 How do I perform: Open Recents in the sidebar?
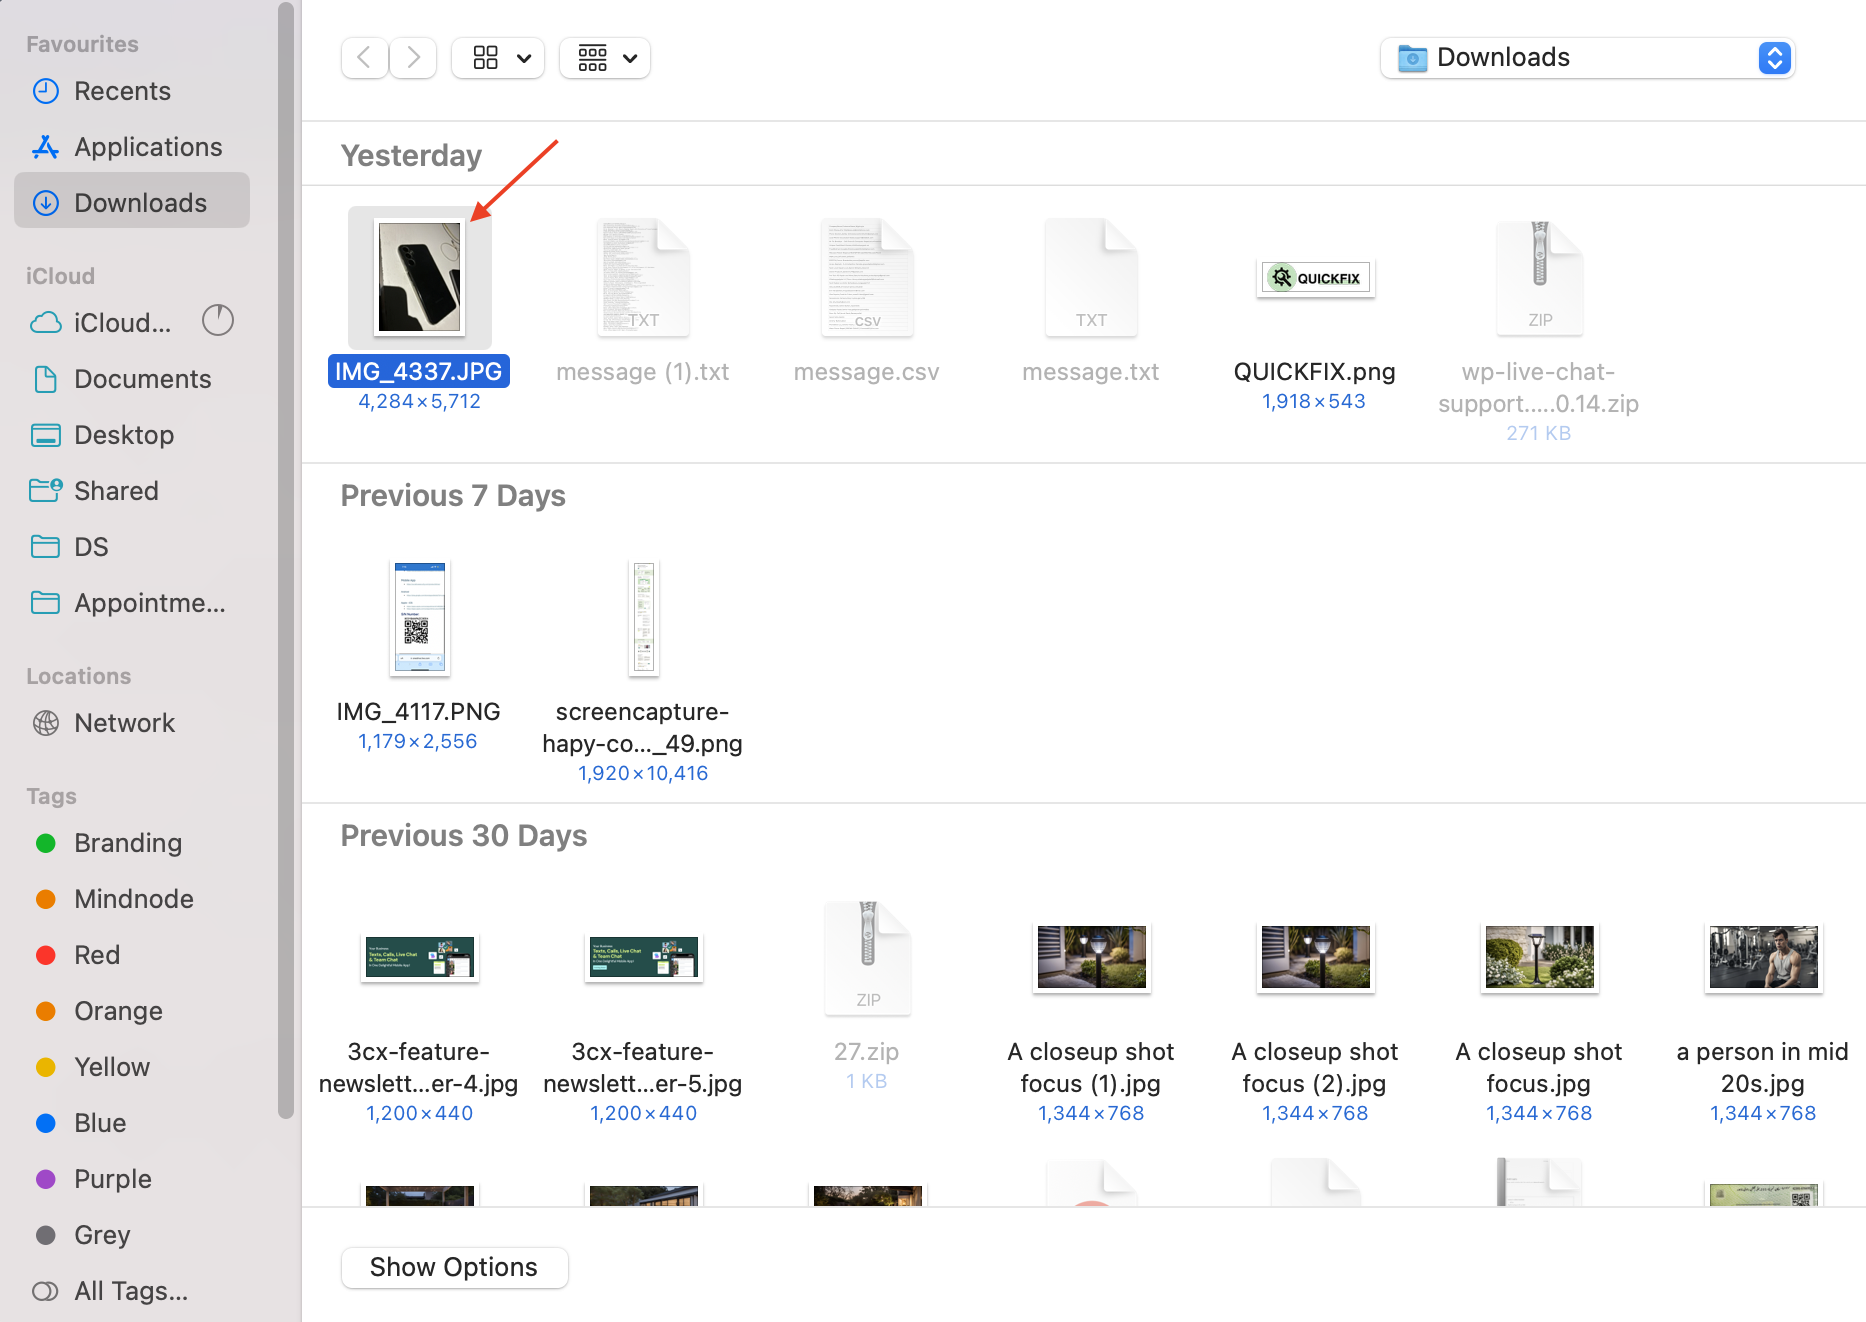122,91
